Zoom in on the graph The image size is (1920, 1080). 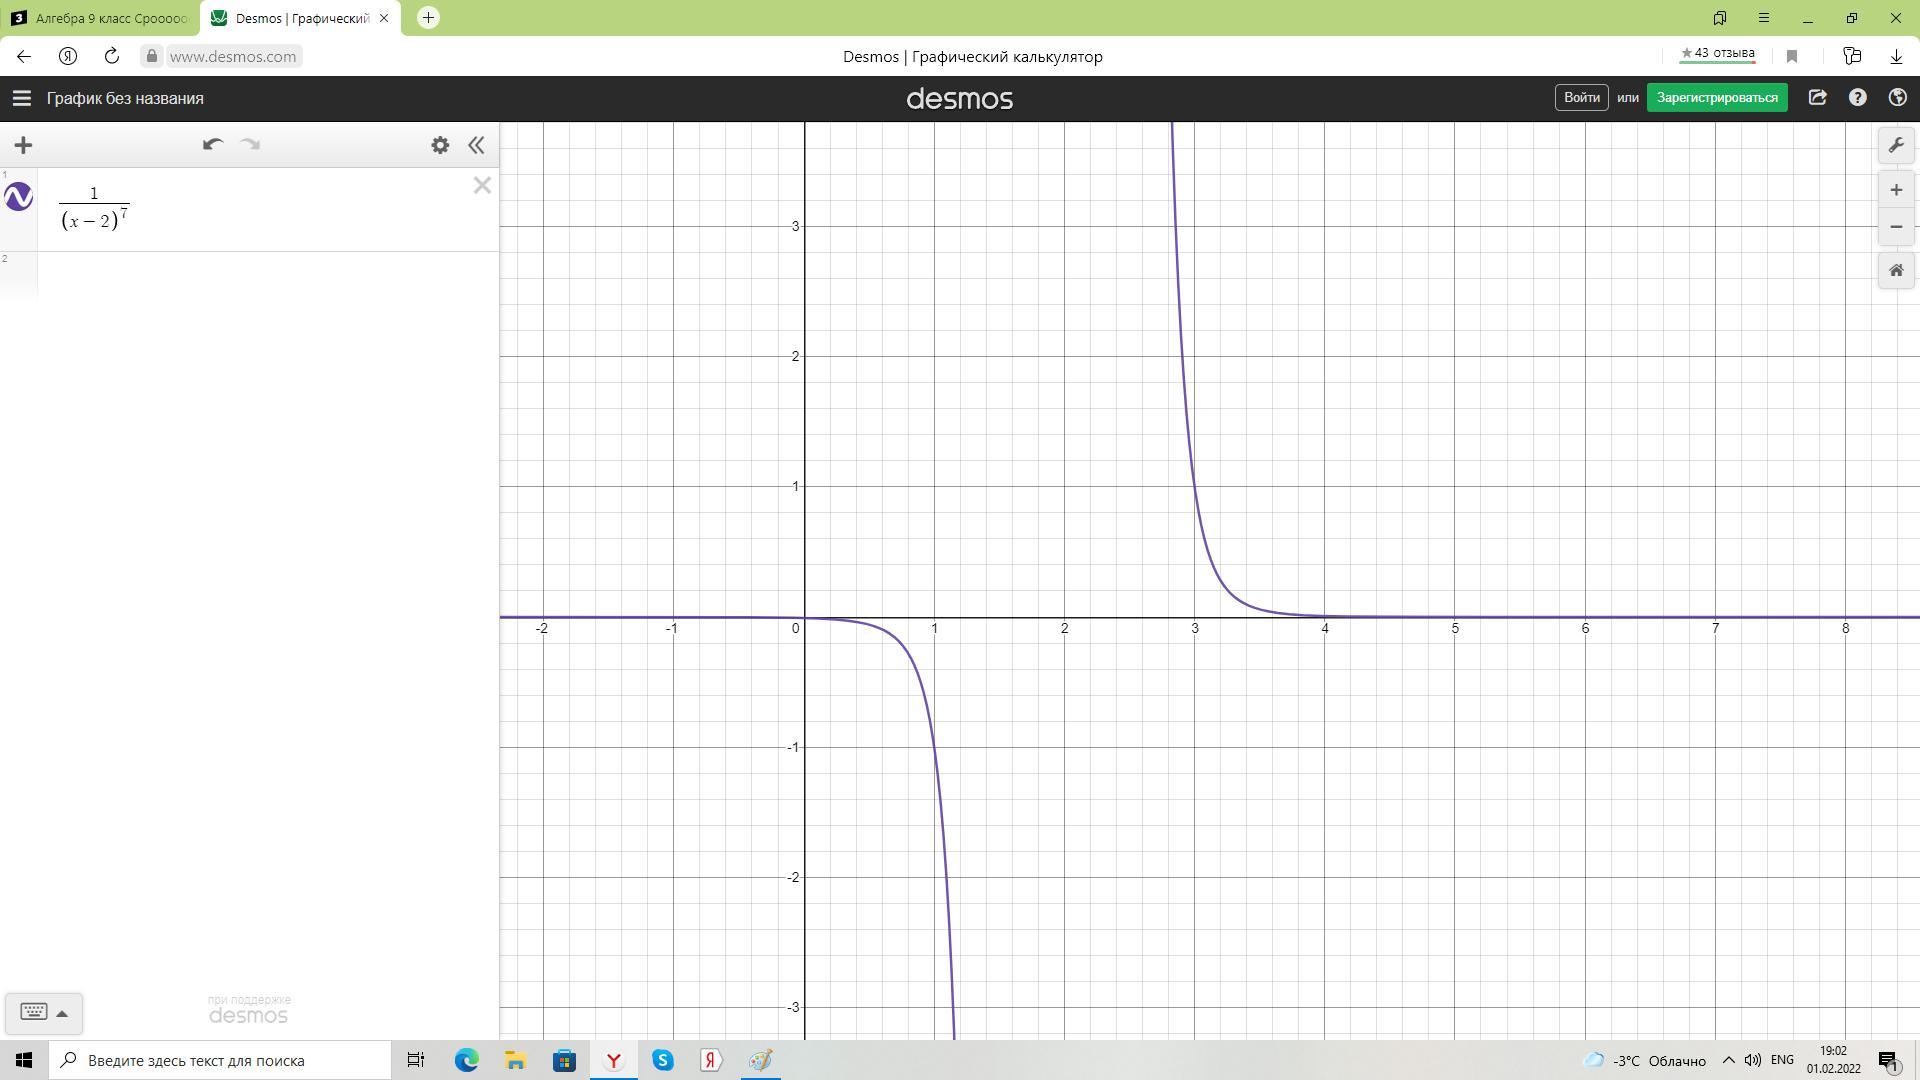tap(1896, 190)
